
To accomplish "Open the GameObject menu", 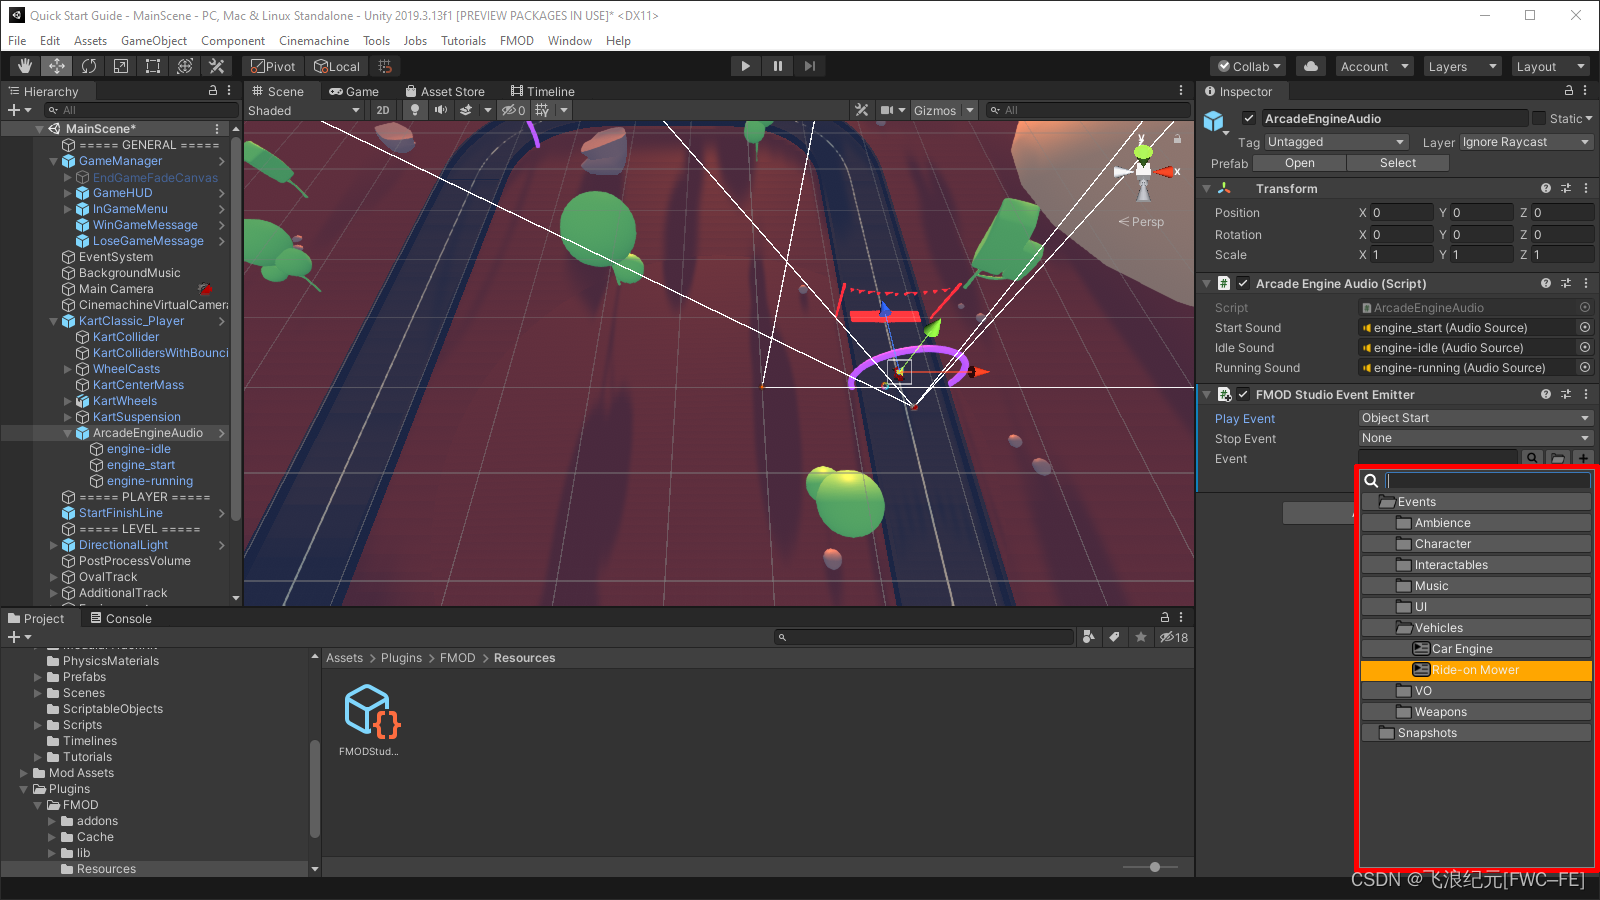I will (x=154, y=41).
